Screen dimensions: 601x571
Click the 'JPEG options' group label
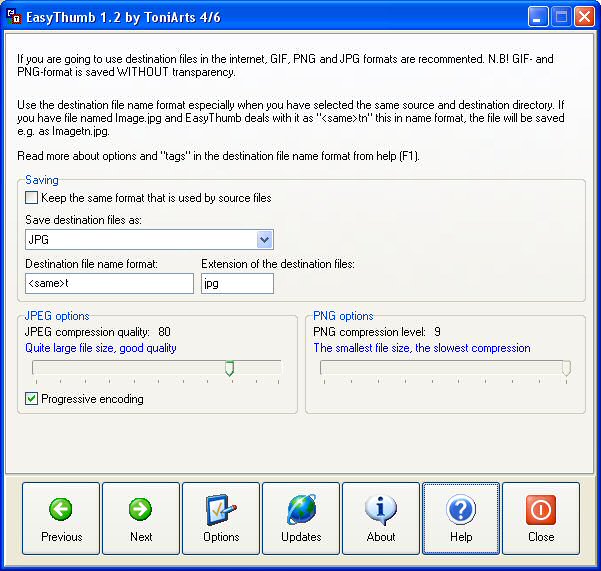coord(57,316)
